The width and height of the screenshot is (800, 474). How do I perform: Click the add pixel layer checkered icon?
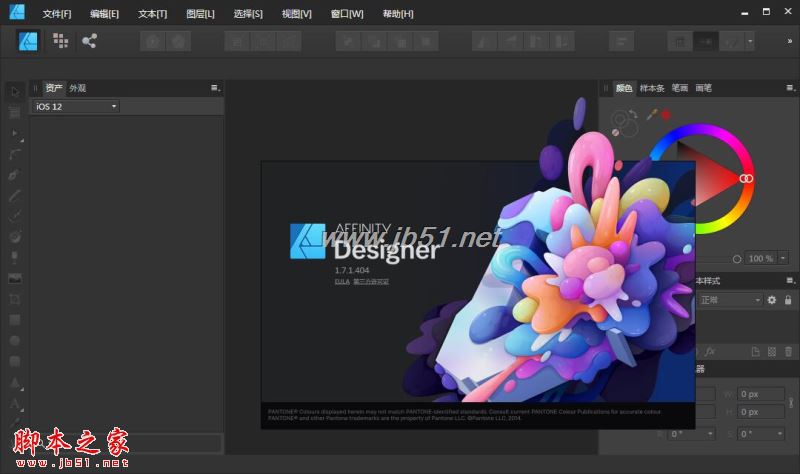pyautogui.click(x=772, y=352)
